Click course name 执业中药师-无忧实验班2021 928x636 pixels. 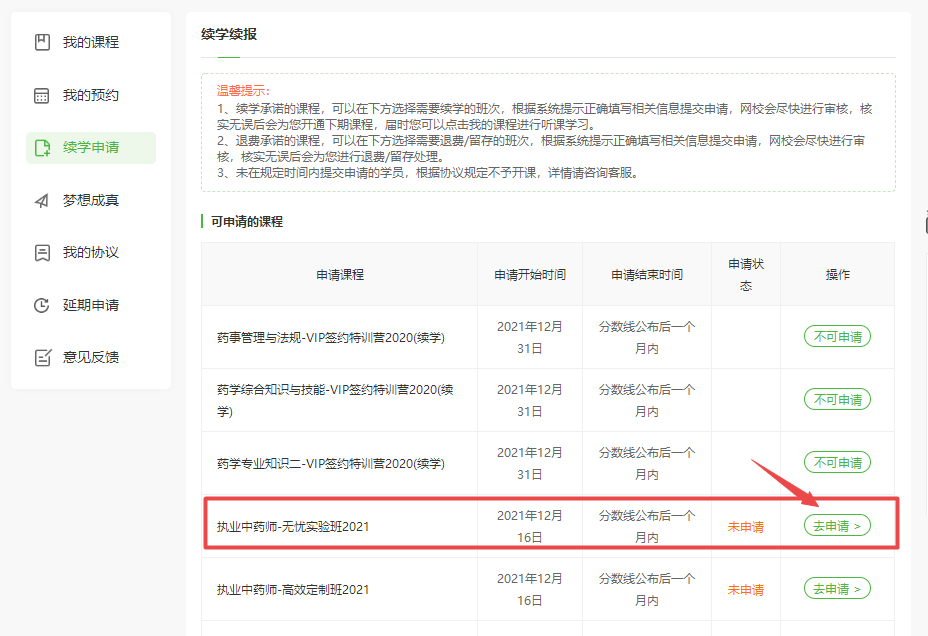(293, 526)
